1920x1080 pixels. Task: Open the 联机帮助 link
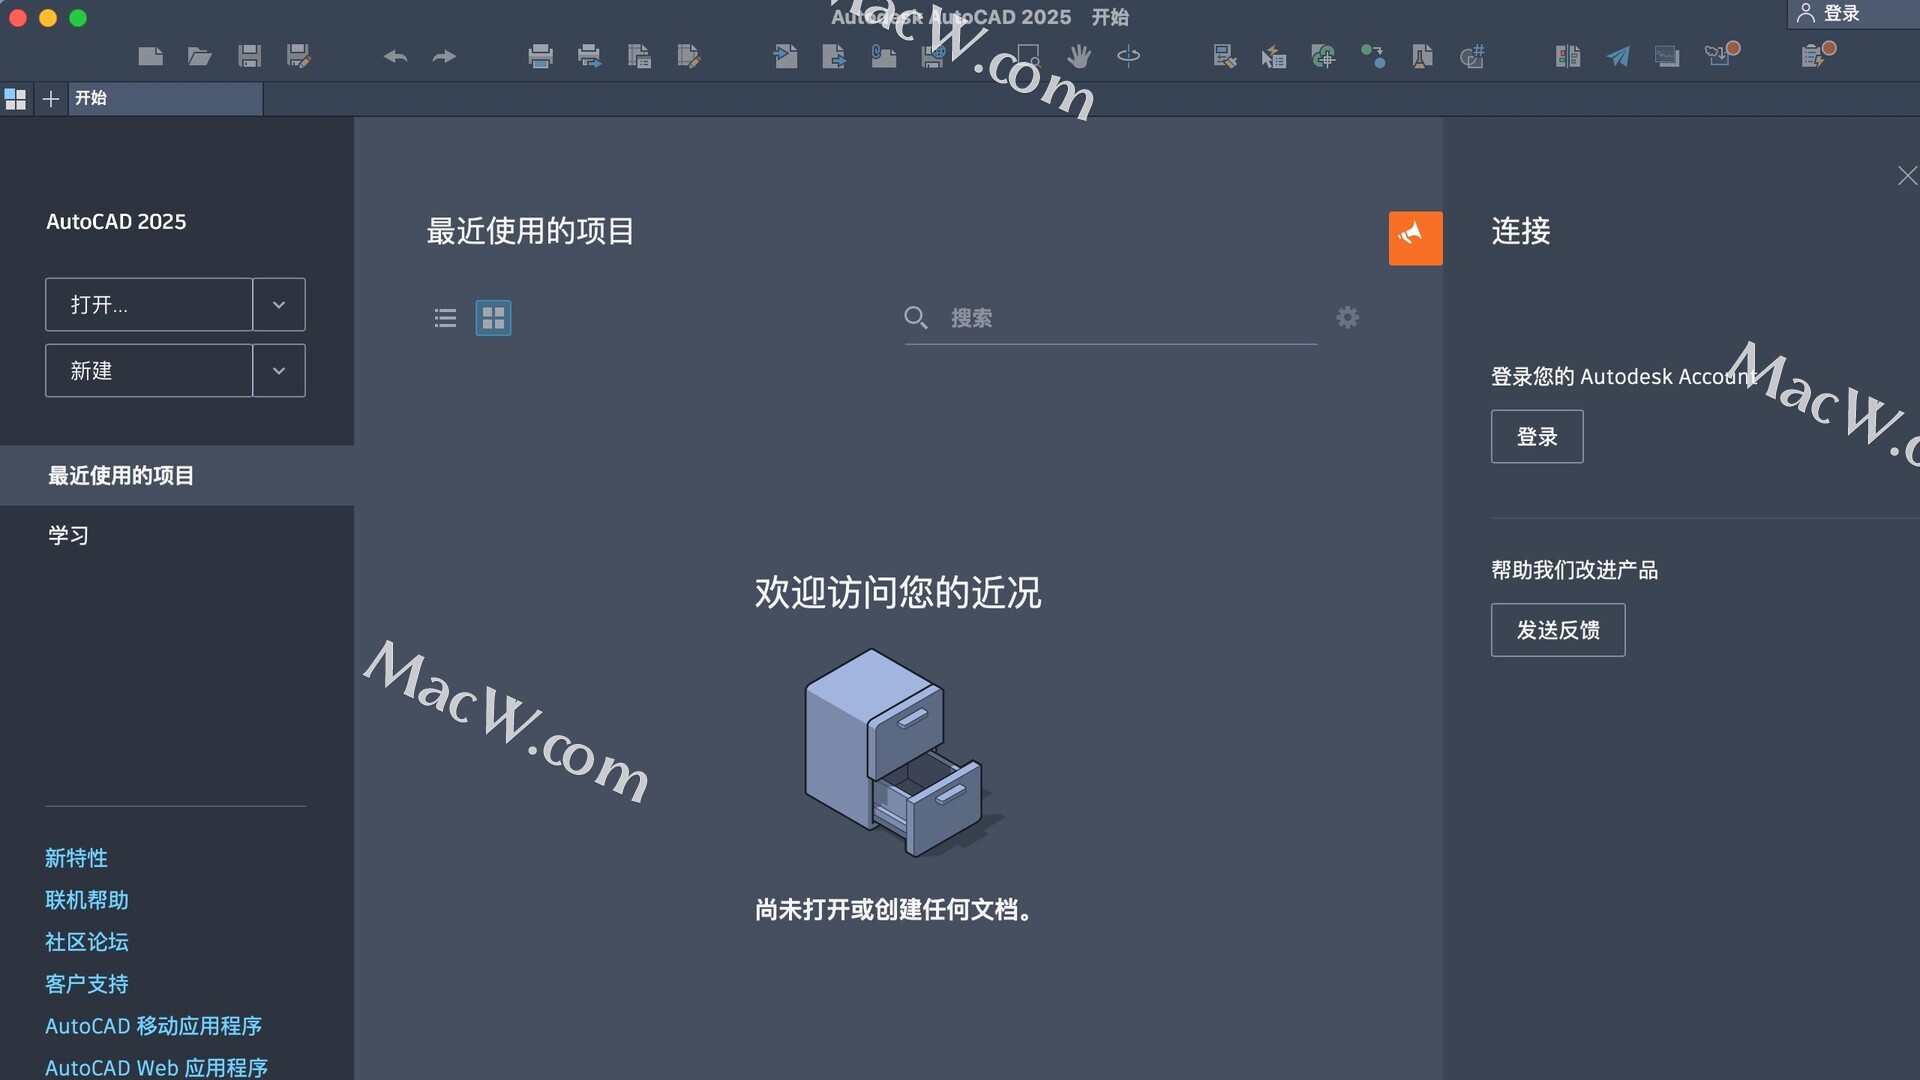coord(87,900)
